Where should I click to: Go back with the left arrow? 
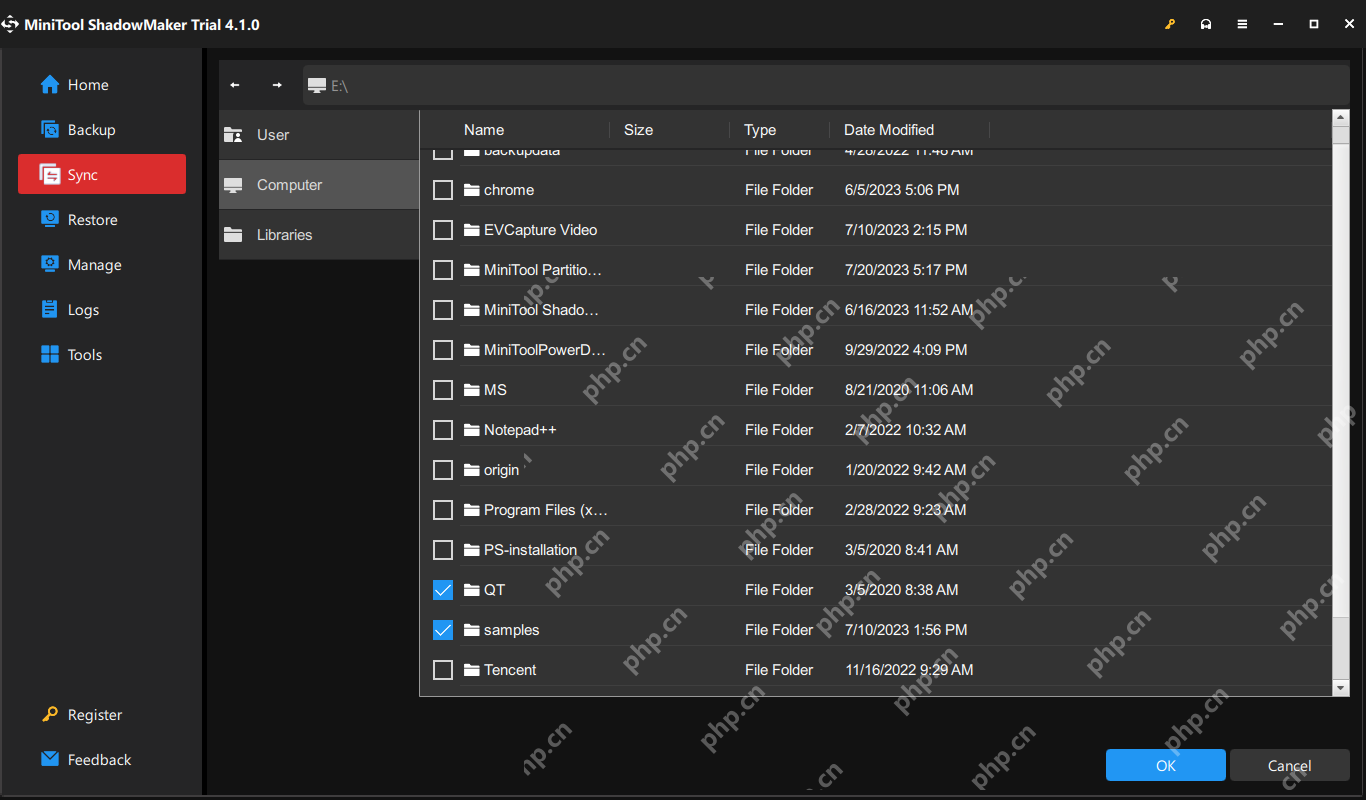click(235, 85)
